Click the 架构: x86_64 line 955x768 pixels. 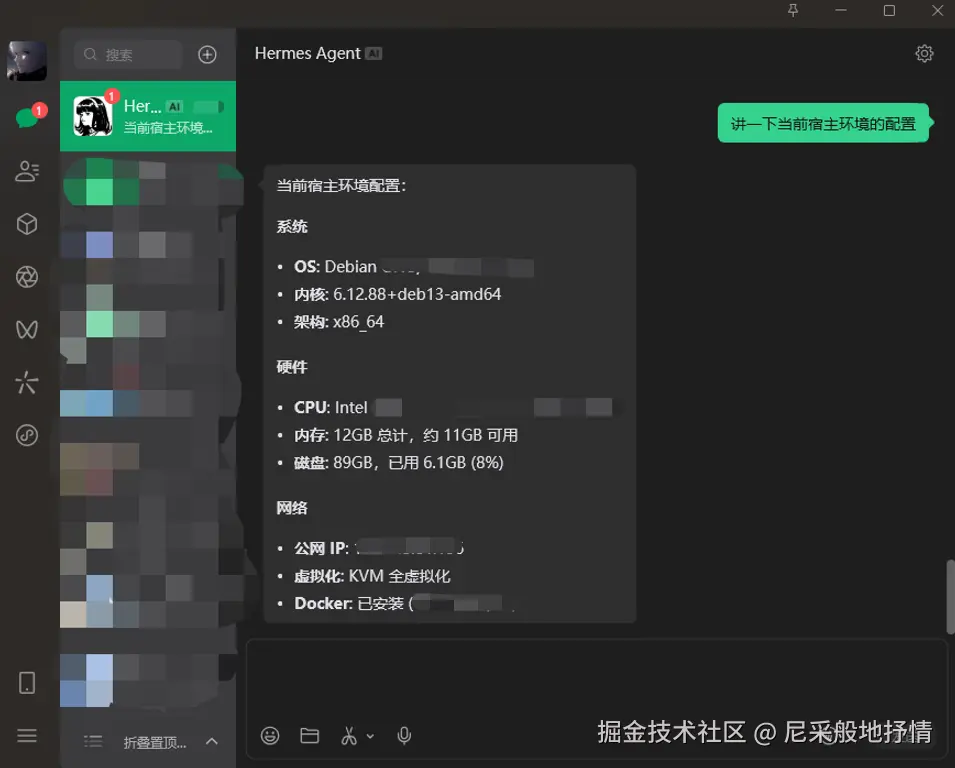[339, 322]
